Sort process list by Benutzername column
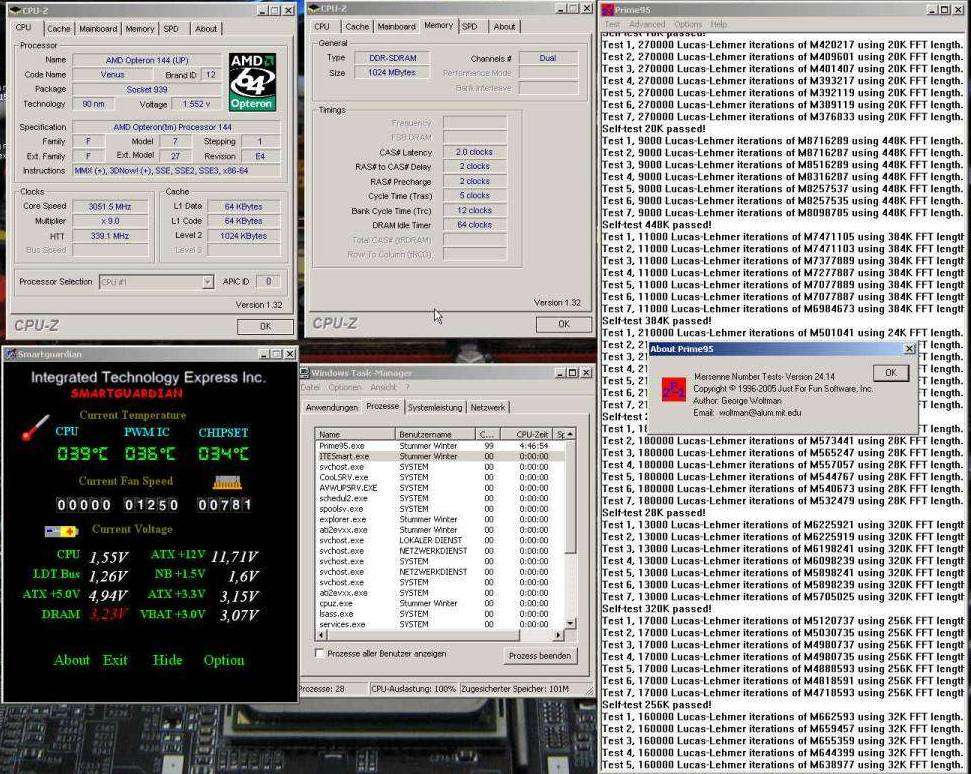Screen dimensions: 971x774 435,434
